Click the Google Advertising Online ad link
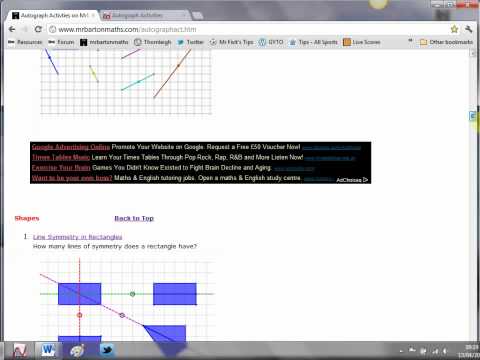Viewport: 480px width, 360px height. tap(71, 147)
